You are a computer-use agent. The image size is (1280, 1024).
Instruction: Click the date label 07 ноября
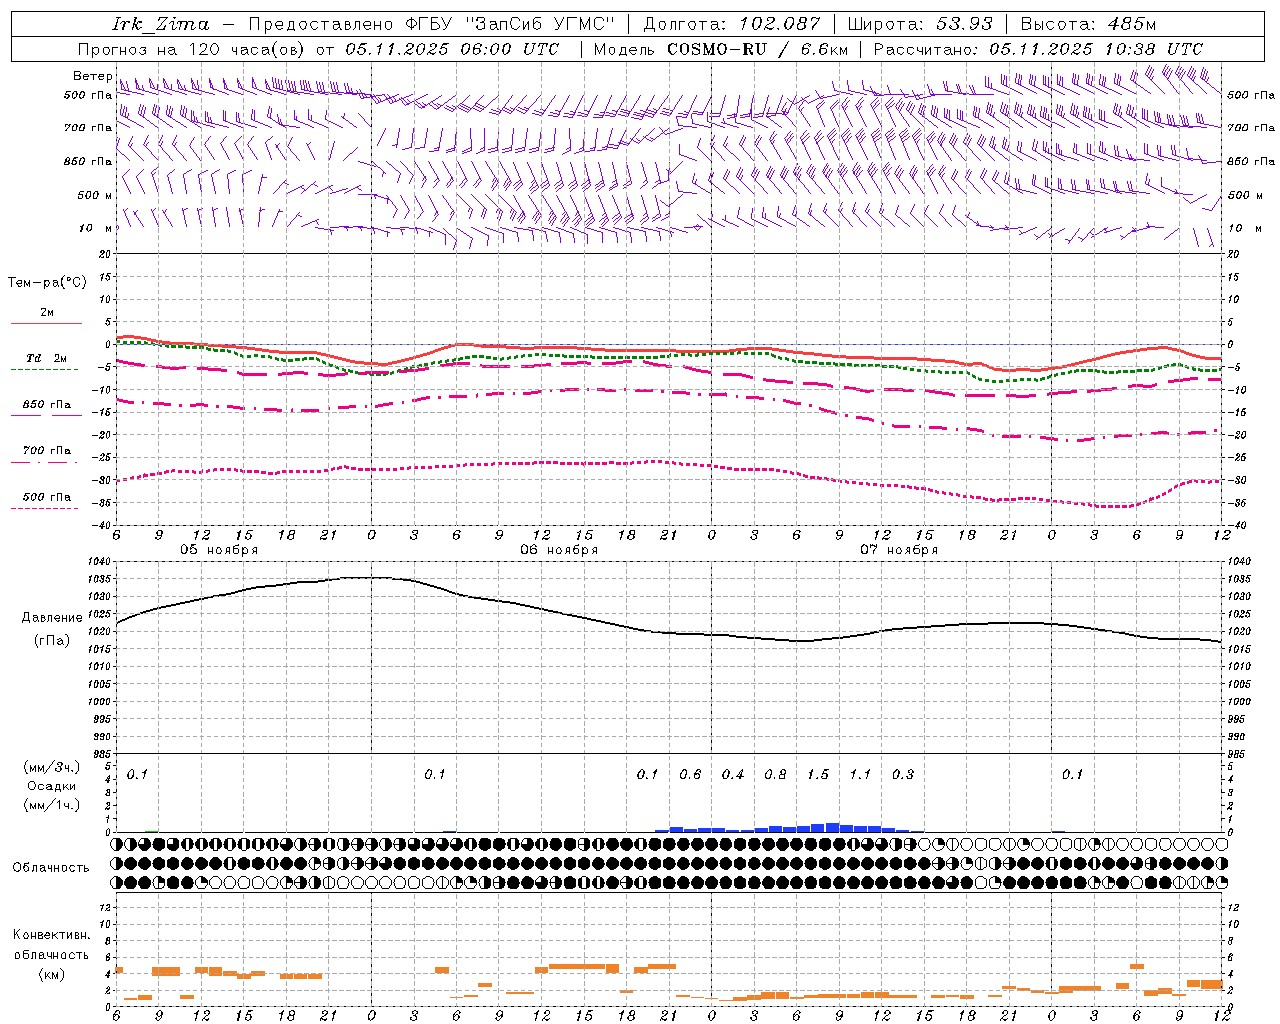pos(899,550)
